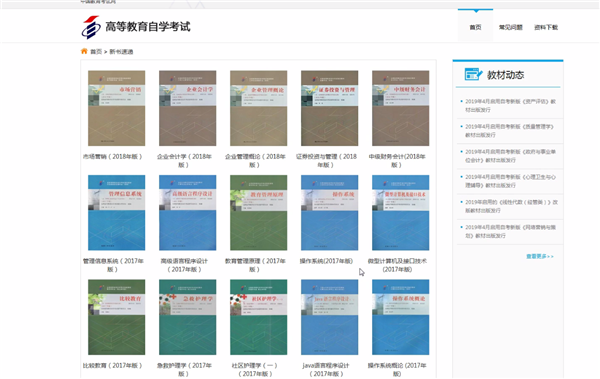600x379 pixels.
Task: Open the 管理信息系统 book cover
Action: pyautogui.click(x=116, y=212)
